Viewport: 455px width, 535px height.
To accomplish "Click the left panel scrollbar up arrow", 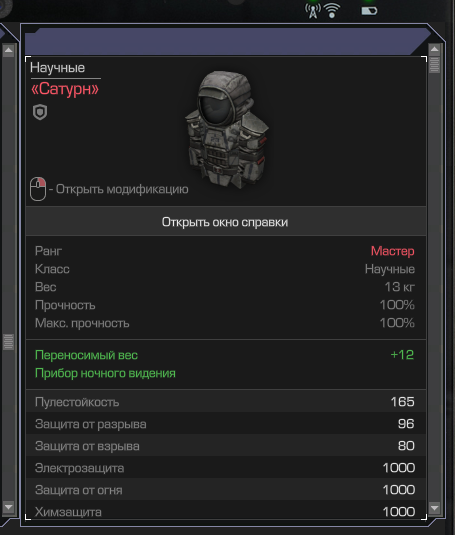I will click(9, 51).
